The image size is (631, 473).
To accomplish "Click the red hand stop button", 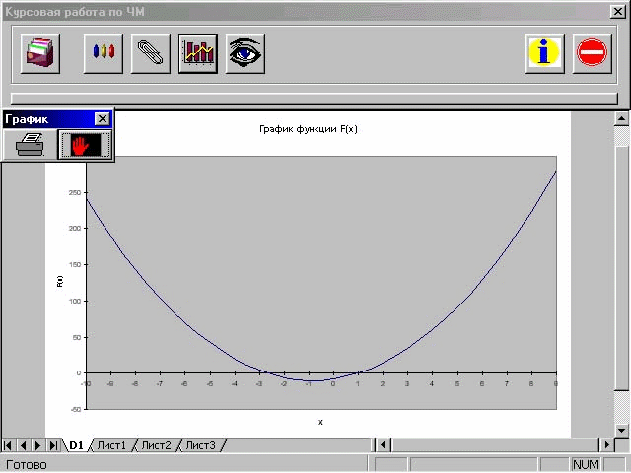I will click(x=85, y=145).
